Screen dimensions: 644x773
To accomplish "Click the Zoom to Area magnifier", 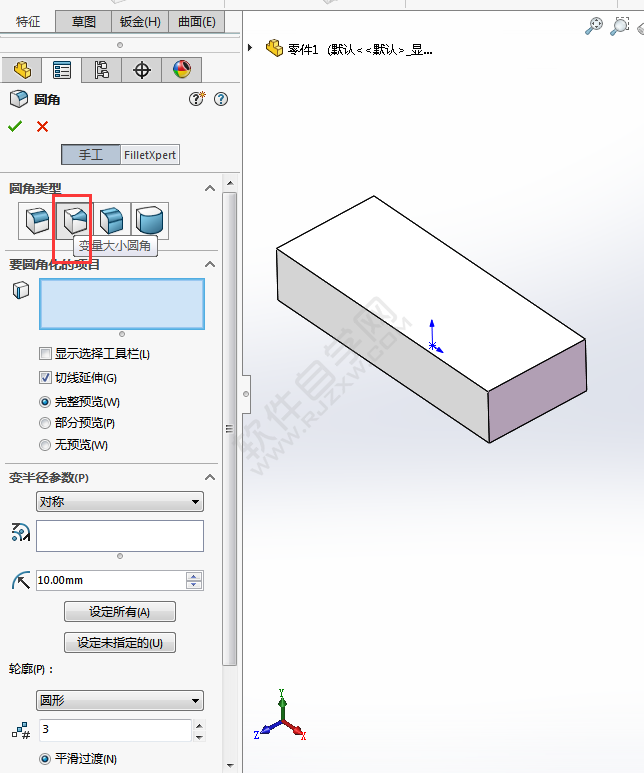I will (619, 26).
